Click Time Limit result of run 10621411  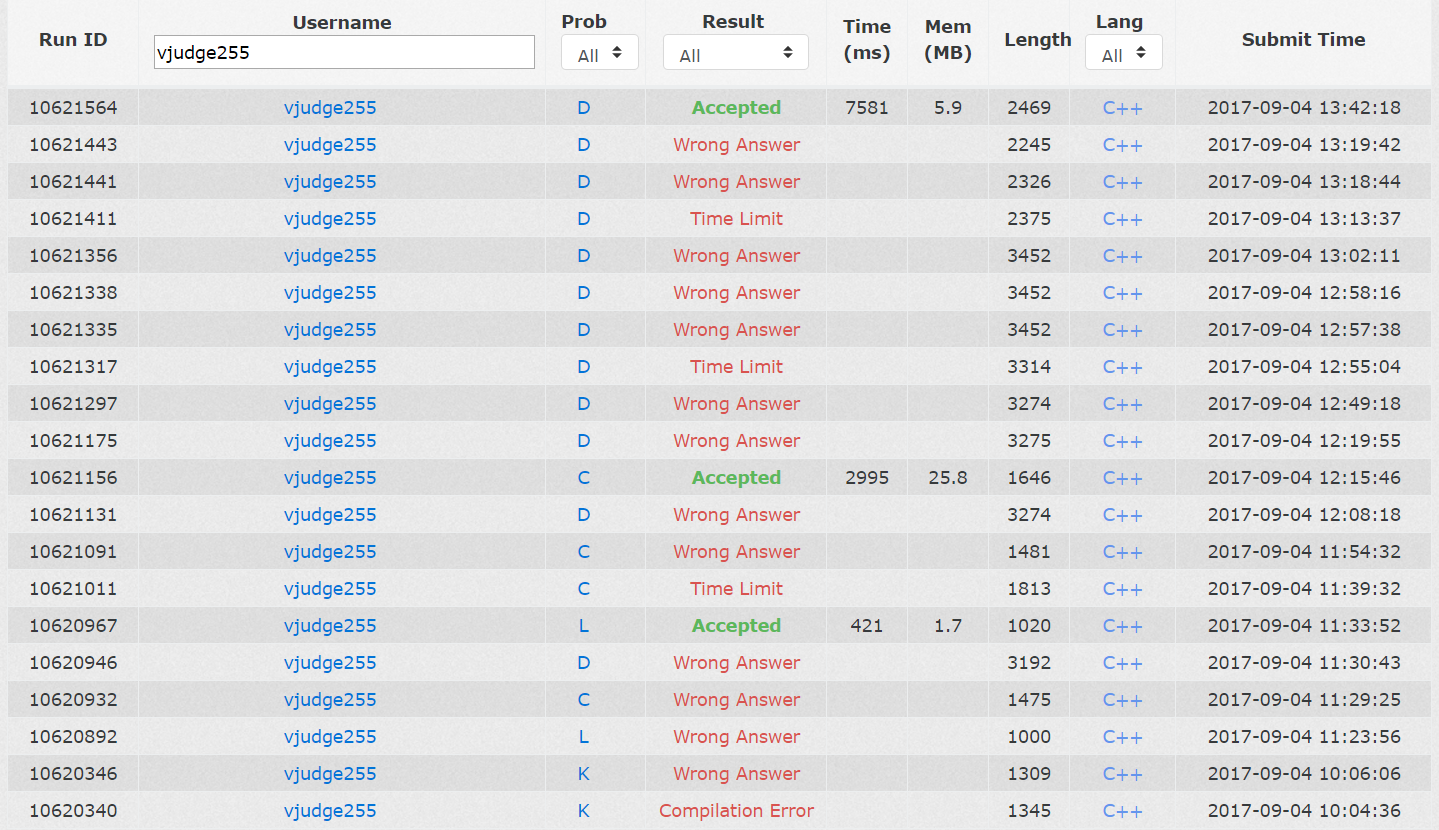736,219
